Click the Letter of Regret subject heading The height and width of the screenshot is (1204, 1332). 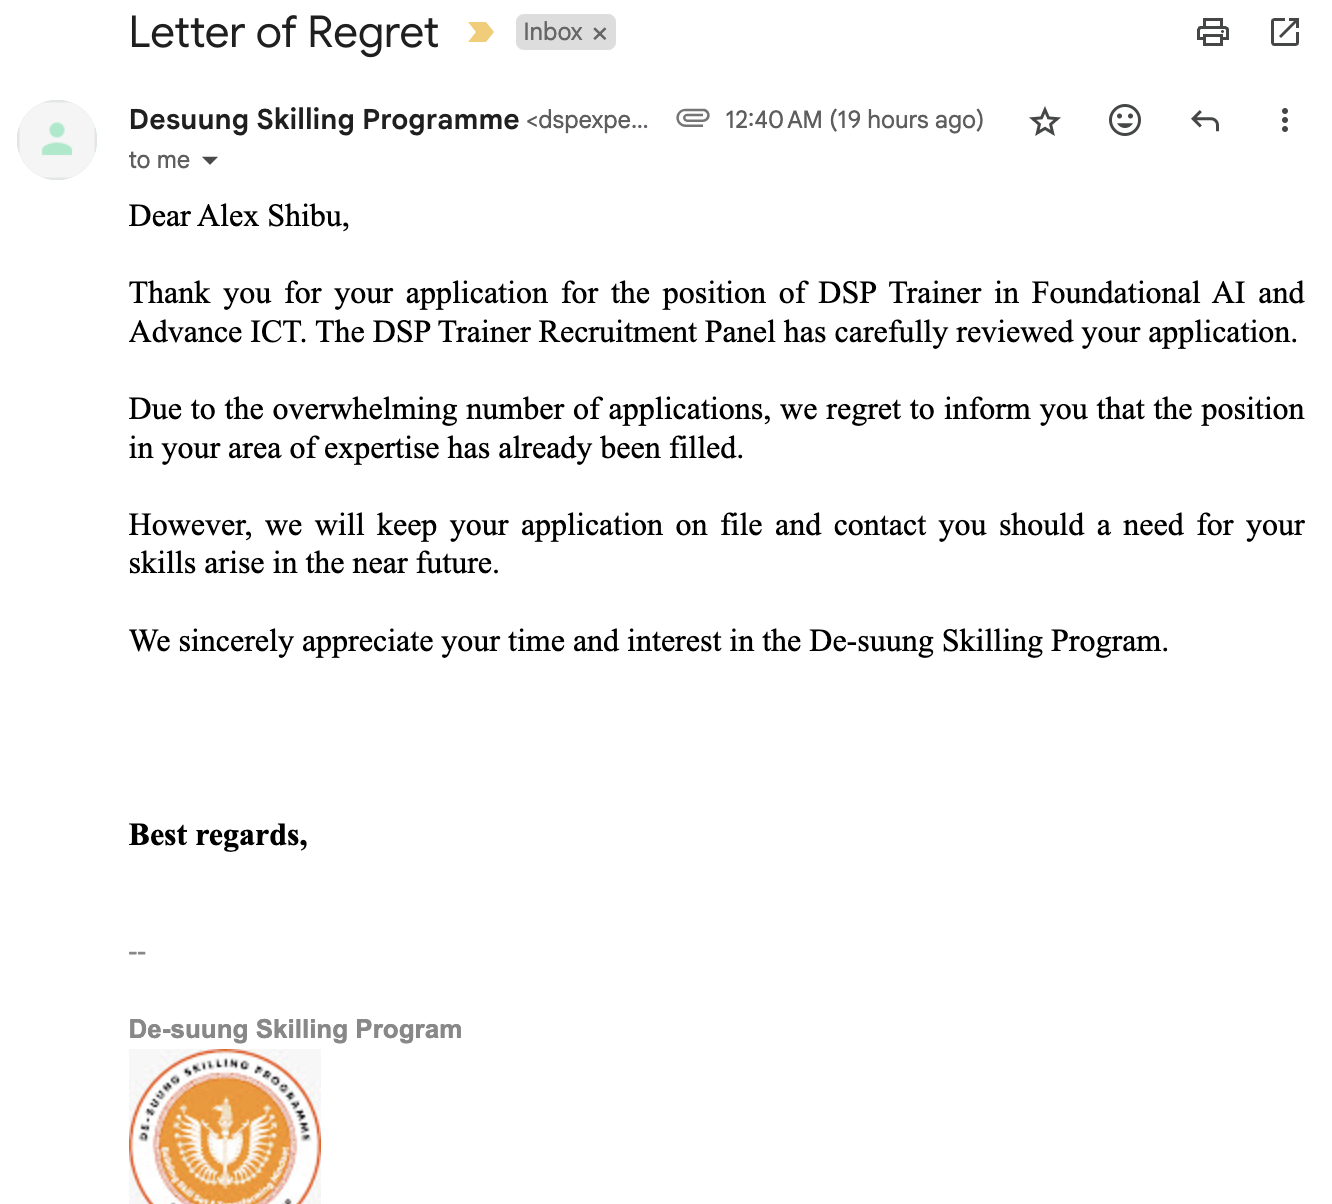point(283,33)
